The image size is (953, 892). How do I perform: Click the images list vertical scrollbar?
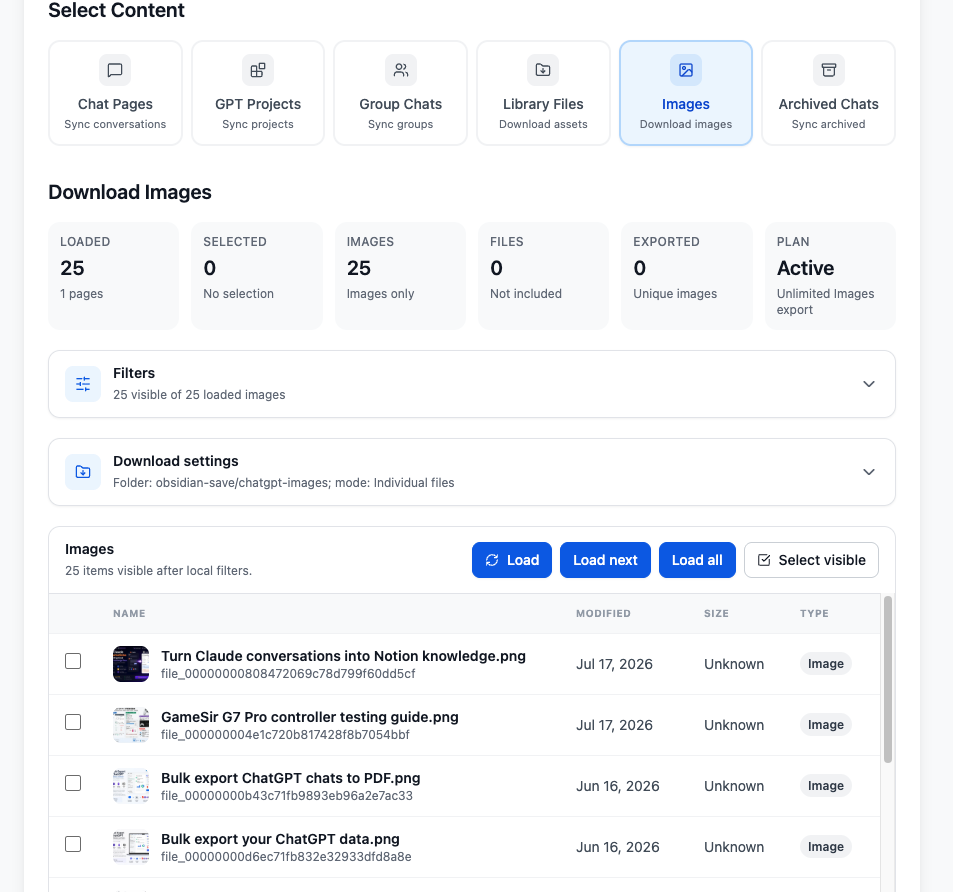(887, 679)
